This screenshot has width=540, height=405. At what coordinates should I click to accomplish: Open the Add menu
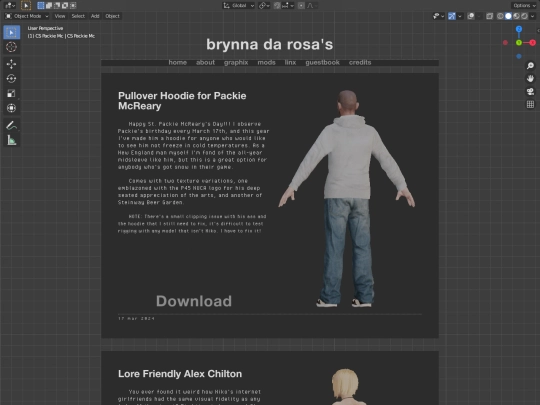click(x=95, y=16)
